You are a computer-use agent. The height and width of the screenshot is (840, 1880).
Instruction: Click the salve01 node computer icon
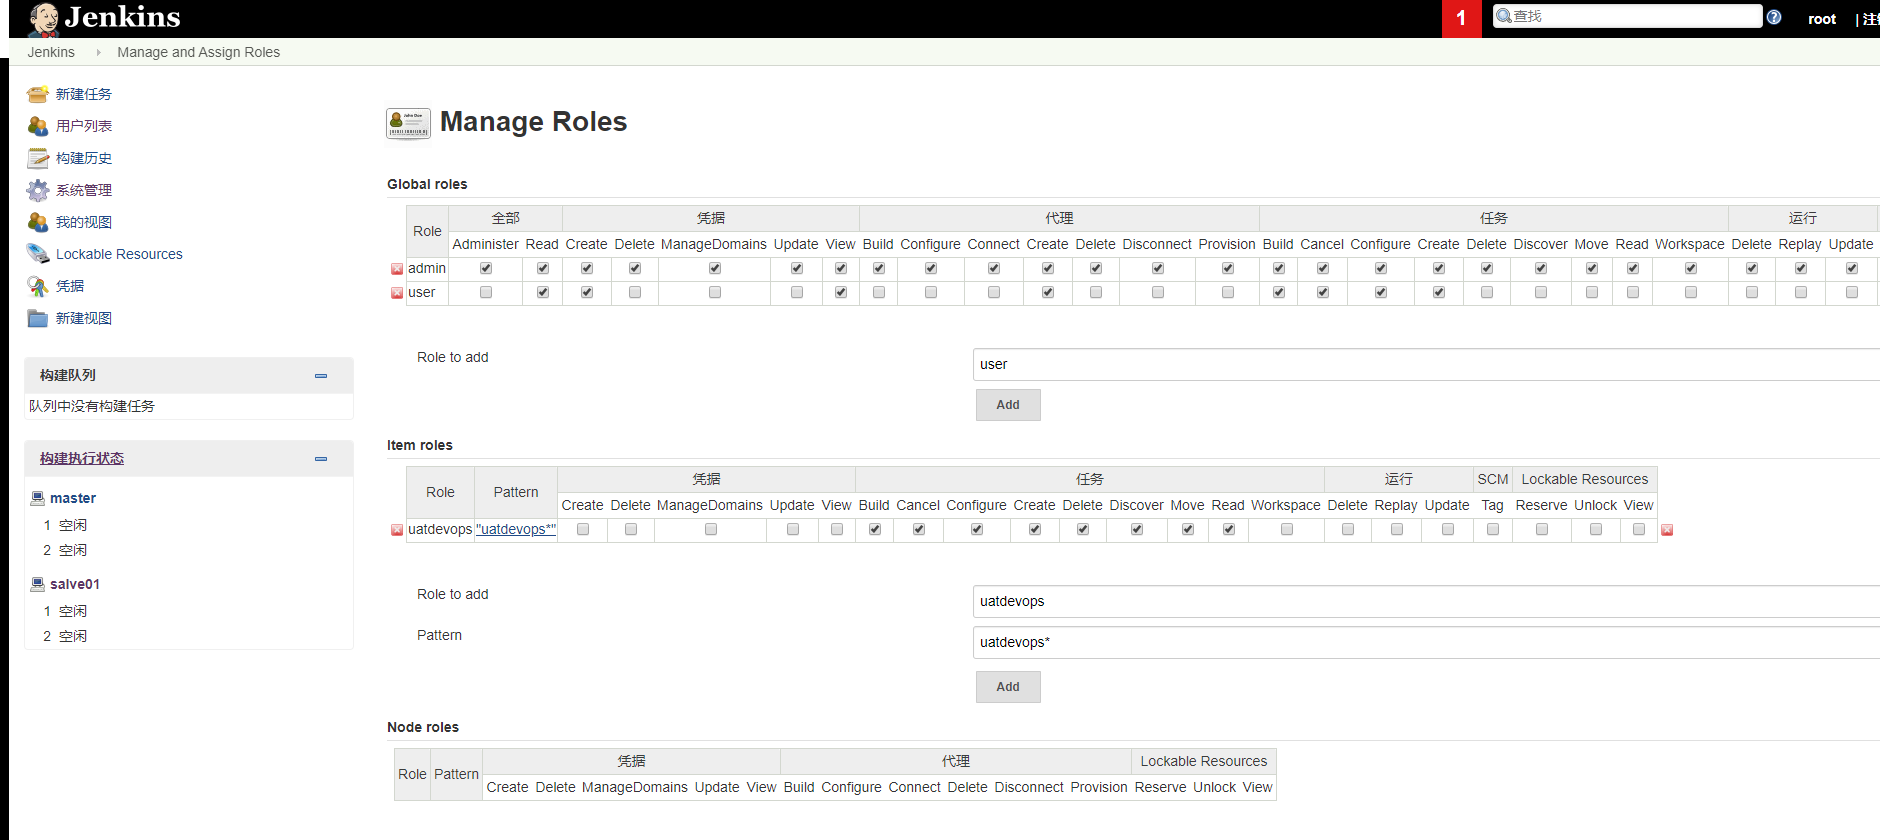[x=38, y=584]
